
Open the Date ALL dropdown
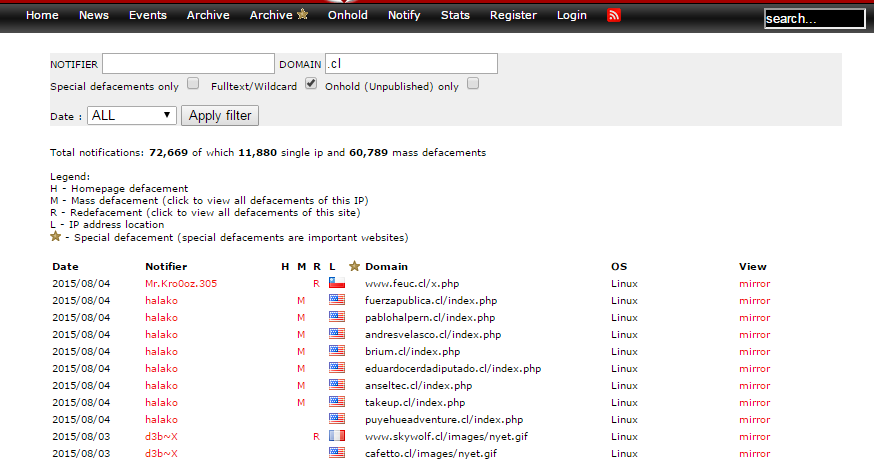tap(132, 115)
